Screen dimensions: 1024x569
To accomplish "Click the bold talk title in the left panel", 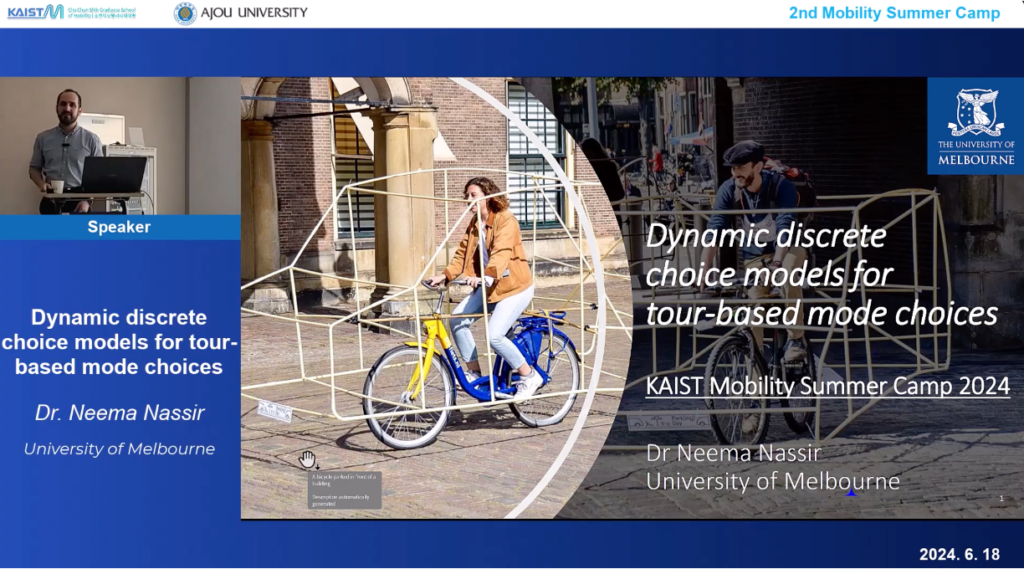I will [119, 342].
